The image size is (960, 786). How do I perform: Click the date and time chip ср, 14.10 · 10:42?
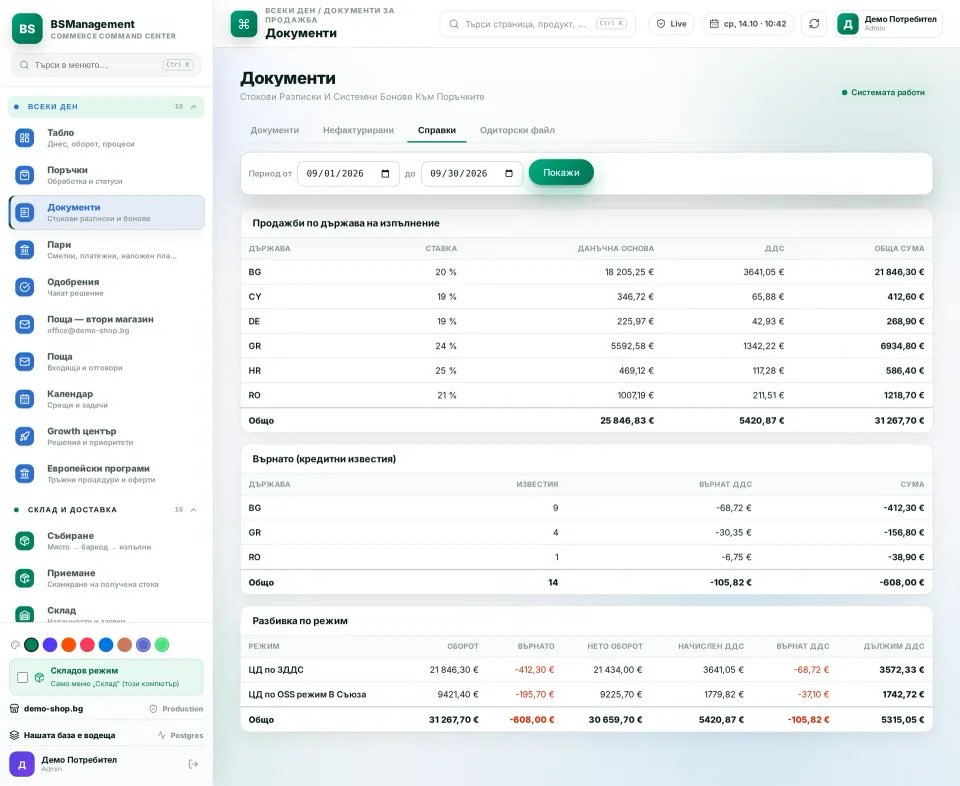(748, 24)
